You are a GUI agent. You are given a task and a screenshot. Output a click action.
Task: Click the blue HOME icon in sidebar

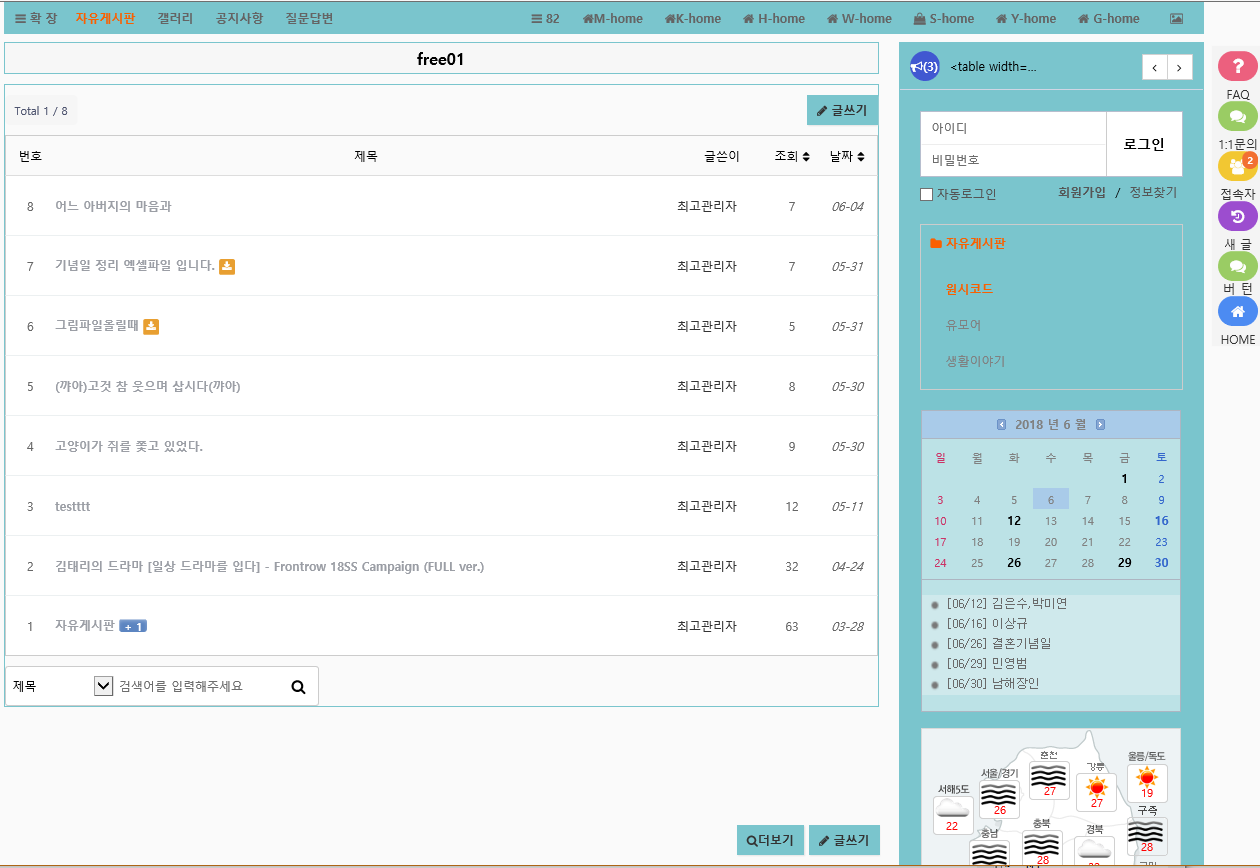pos(1237,311)
